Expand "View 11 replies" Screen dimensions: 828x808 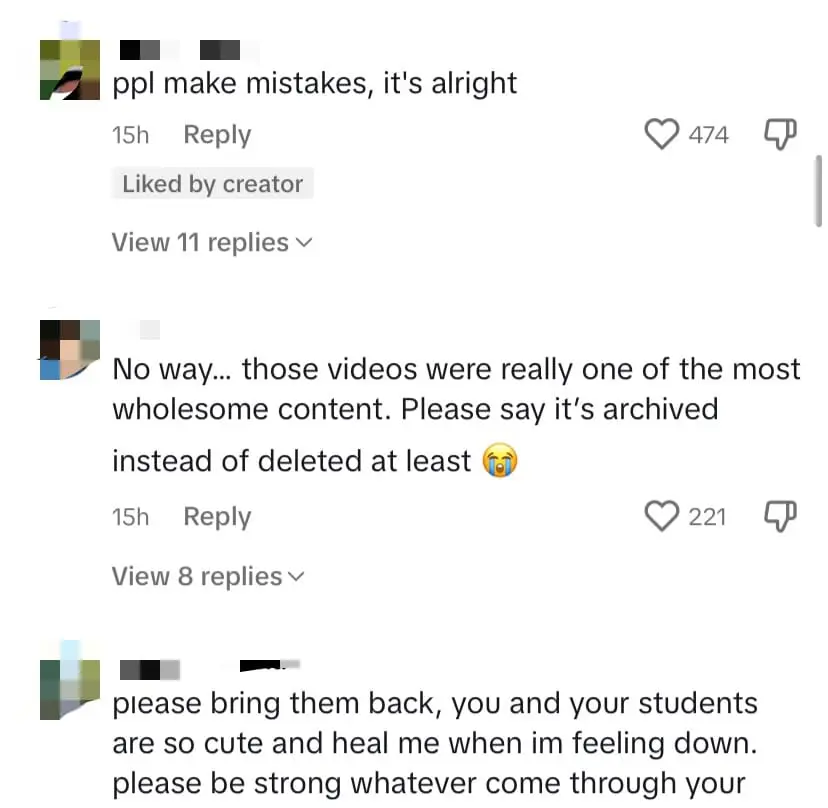tap(211, 243)
